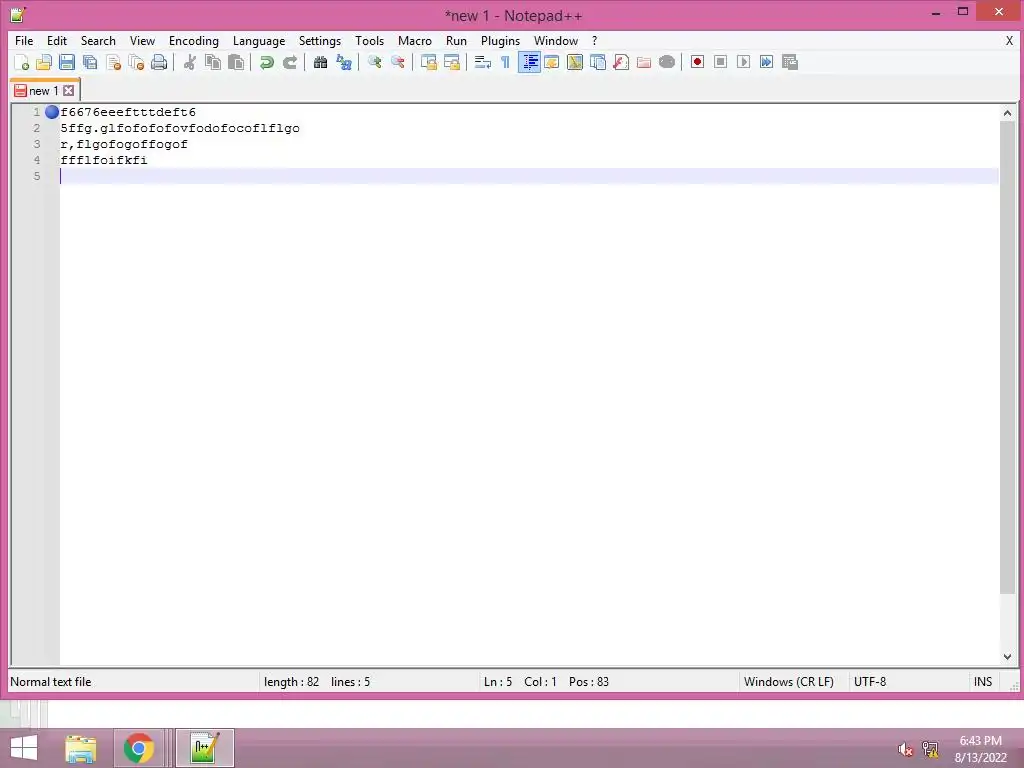The image size is (1024, 768).
Task: Open Google Chrome from the taskbar
Action: pyautogui.click(x=138, y=748)
